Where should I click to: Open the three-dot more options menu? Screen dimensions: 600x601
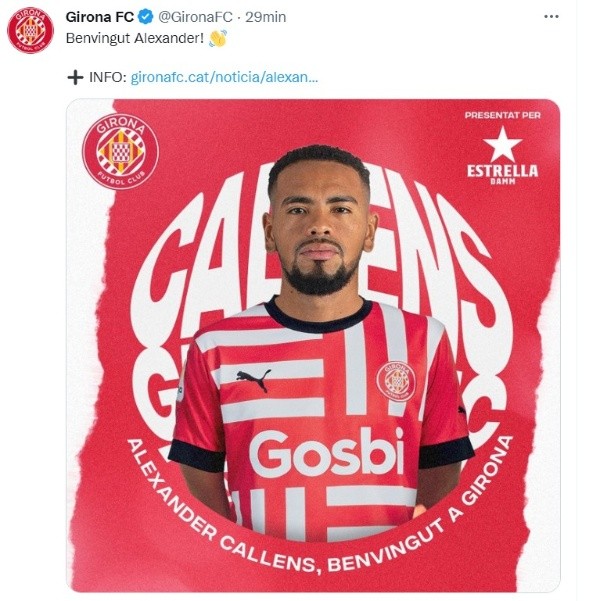(x=551, y=16)
